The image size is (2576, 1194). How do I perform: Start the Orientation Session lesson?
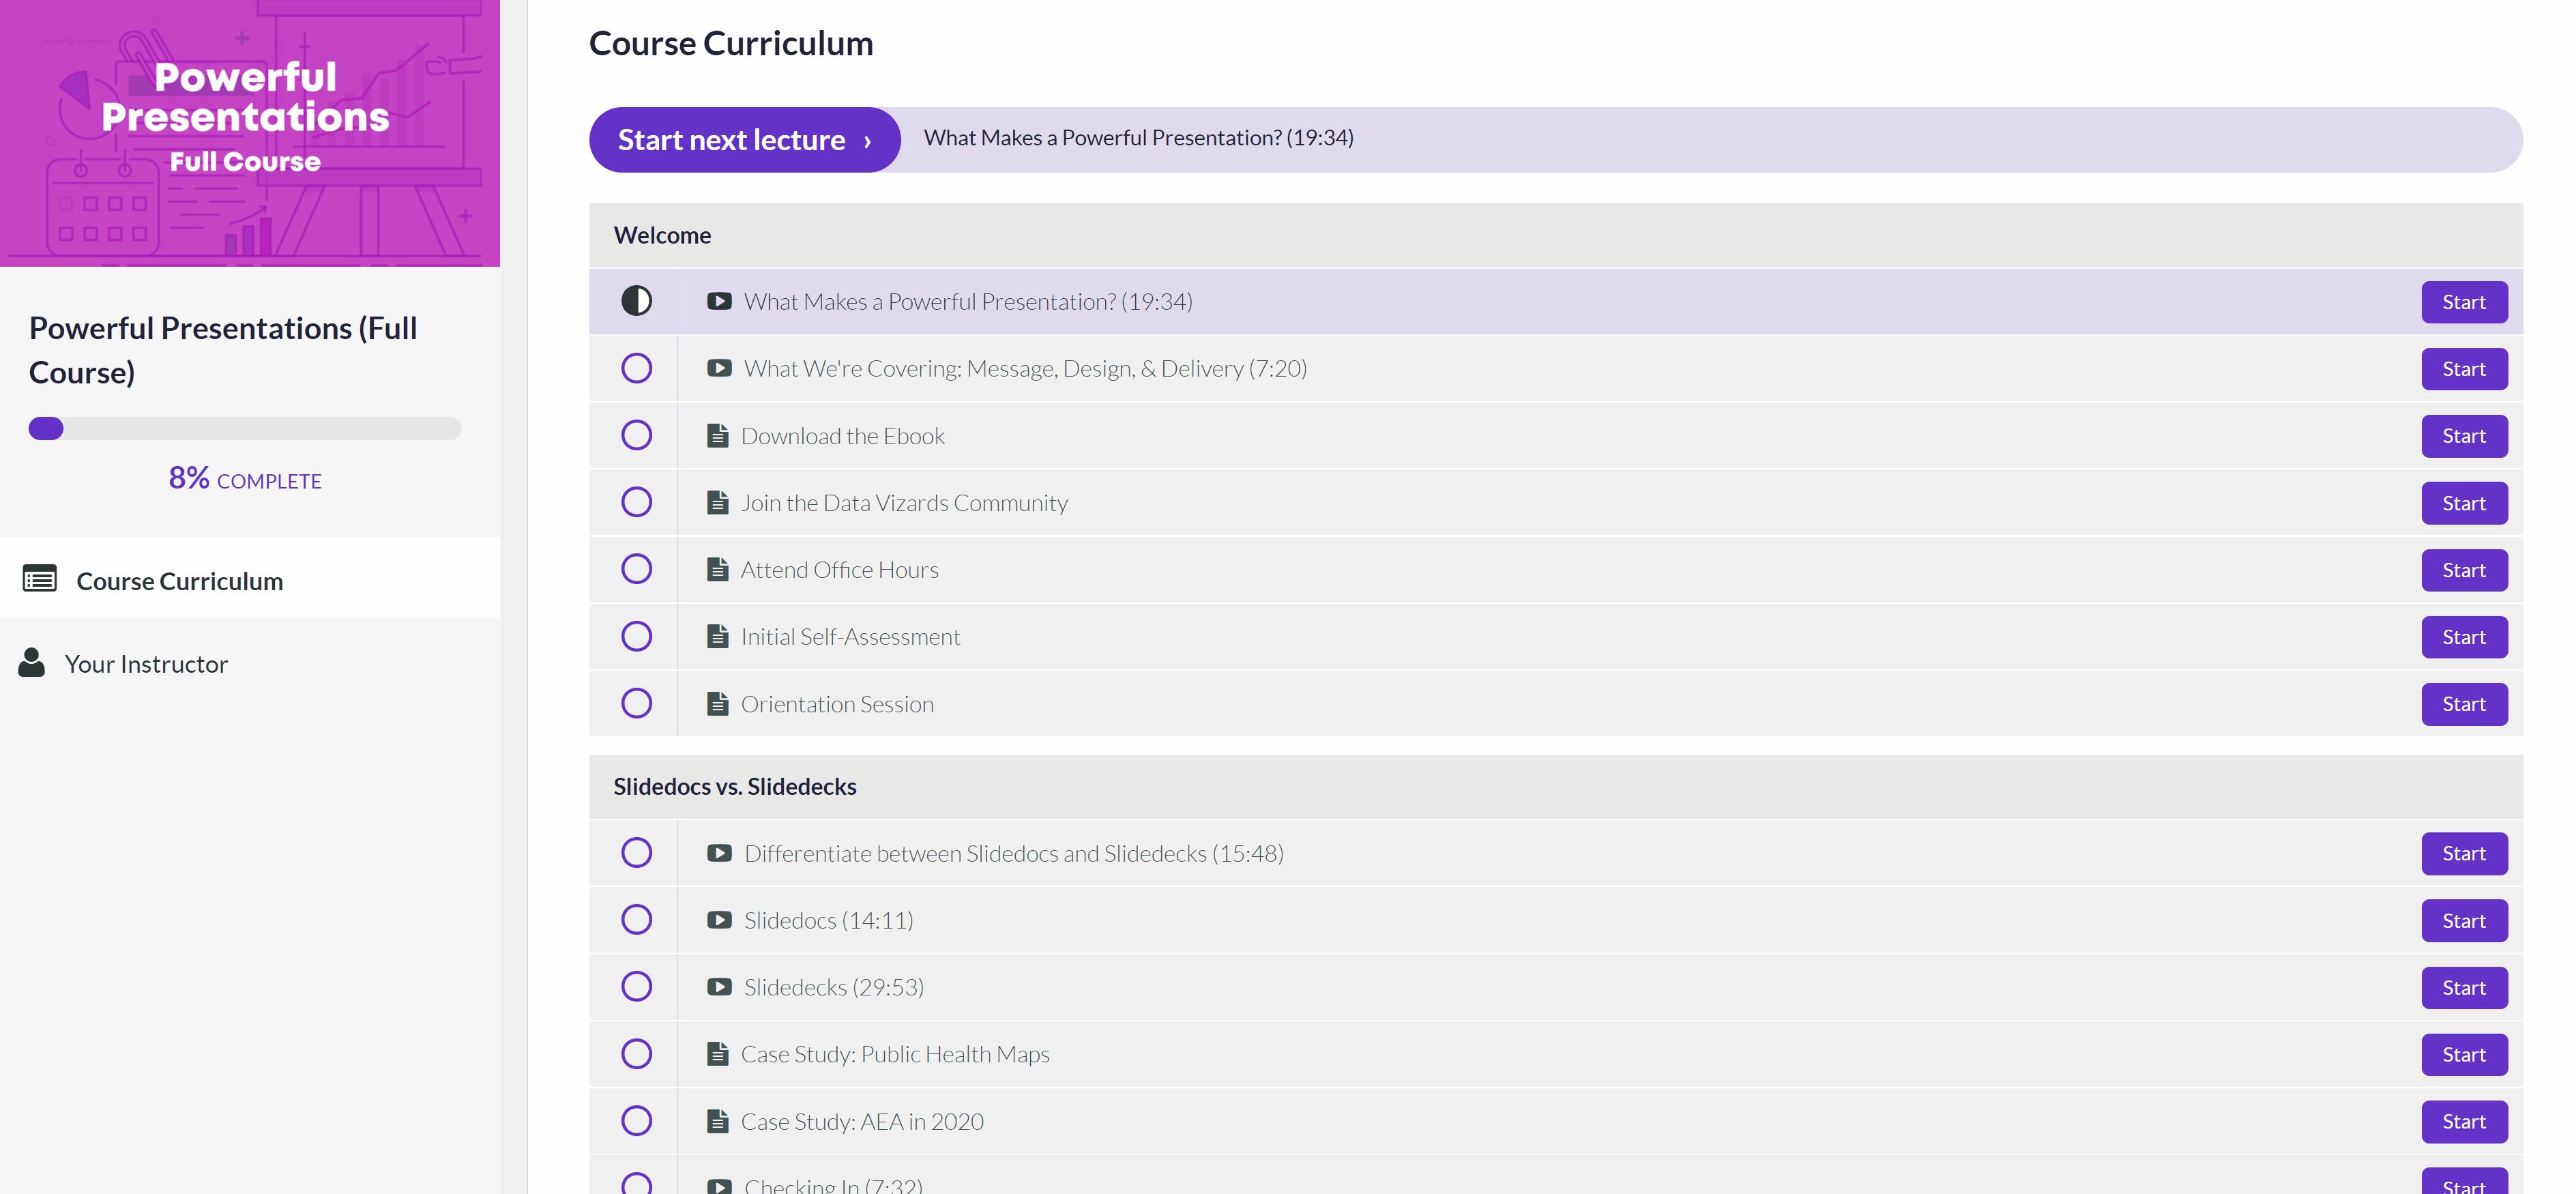2464,704
